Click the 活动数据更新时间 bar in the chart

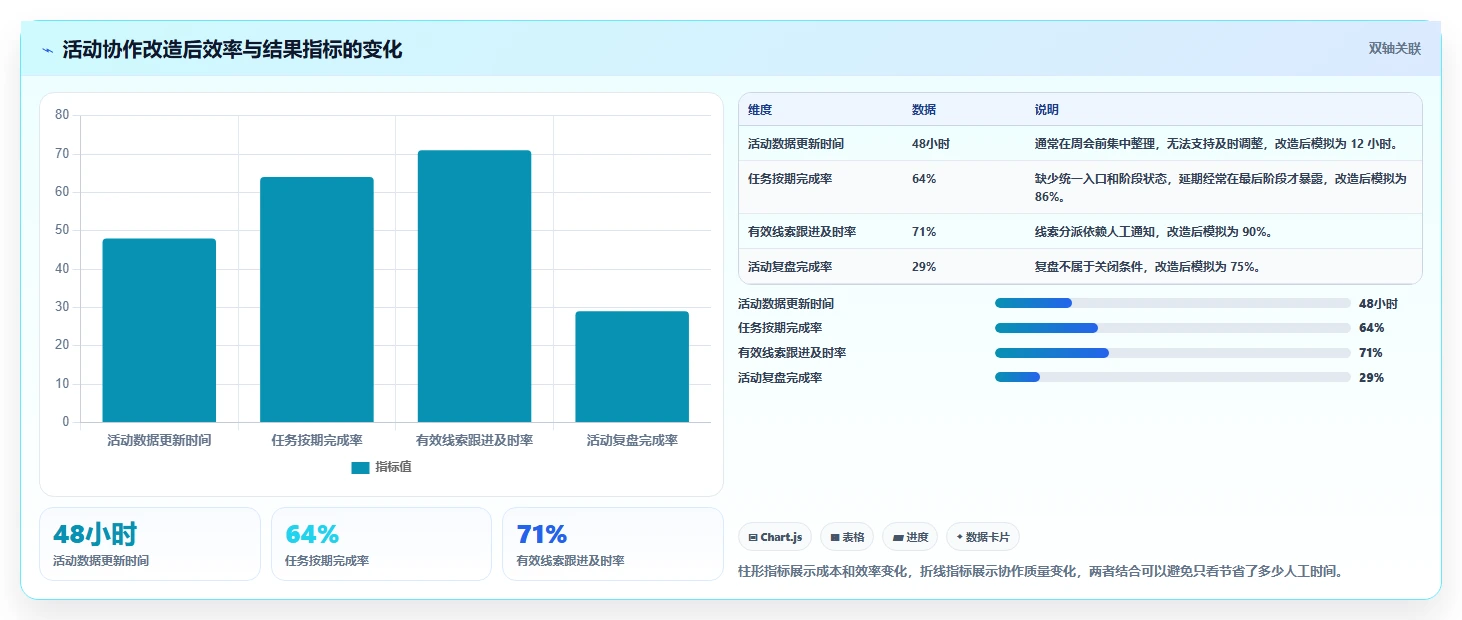click(159, 330)
